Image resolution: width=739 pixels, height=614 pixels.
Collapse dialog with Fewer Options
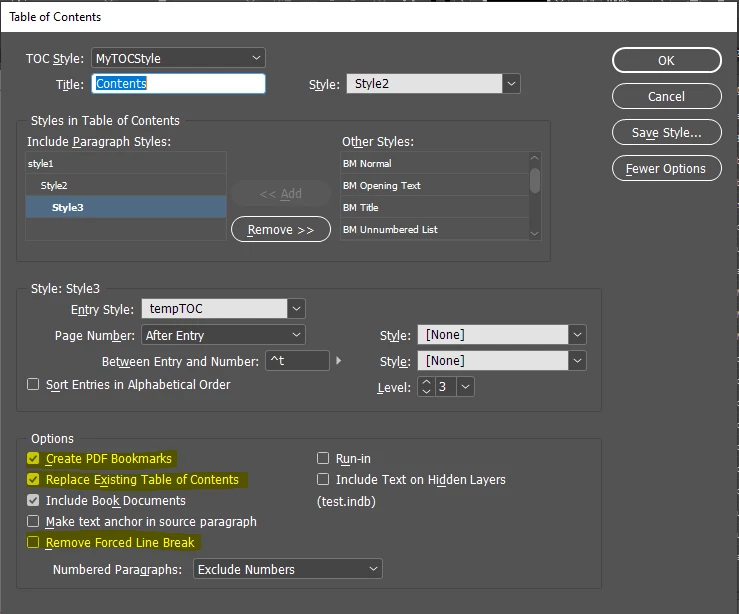coord(666,168)
